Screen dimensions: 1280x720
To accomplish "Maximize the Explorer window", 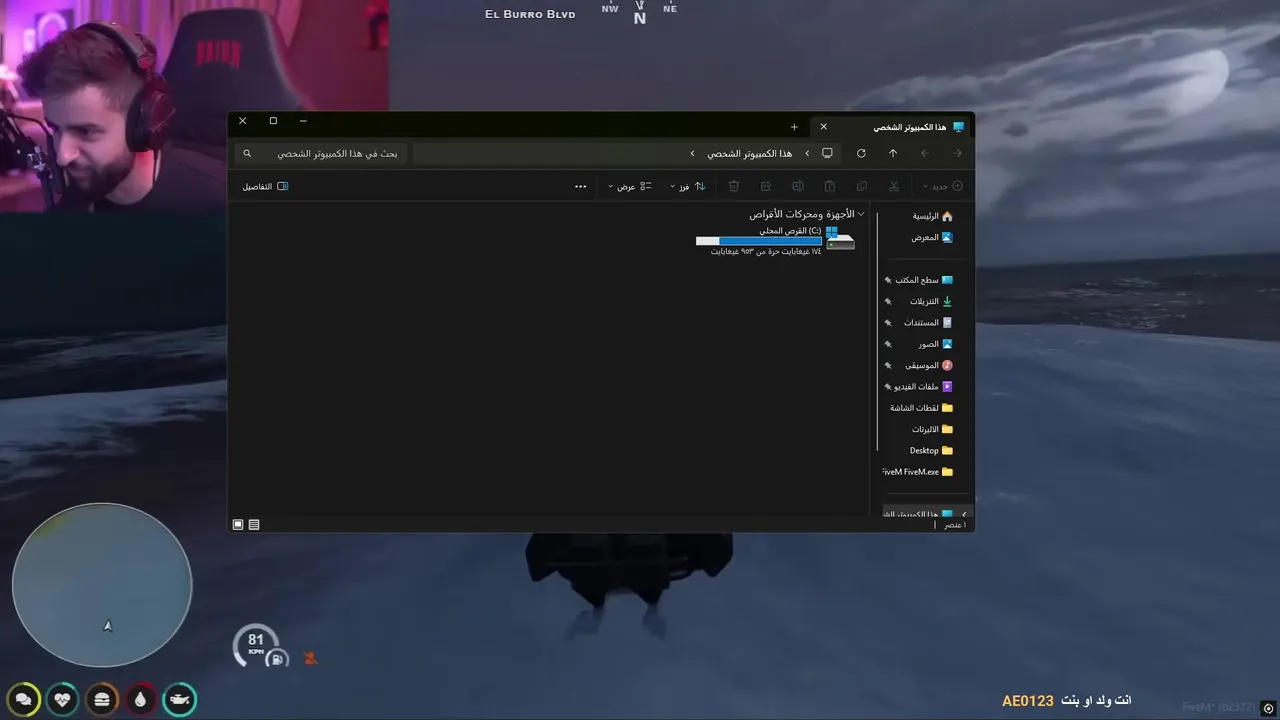I will (273, 121).
